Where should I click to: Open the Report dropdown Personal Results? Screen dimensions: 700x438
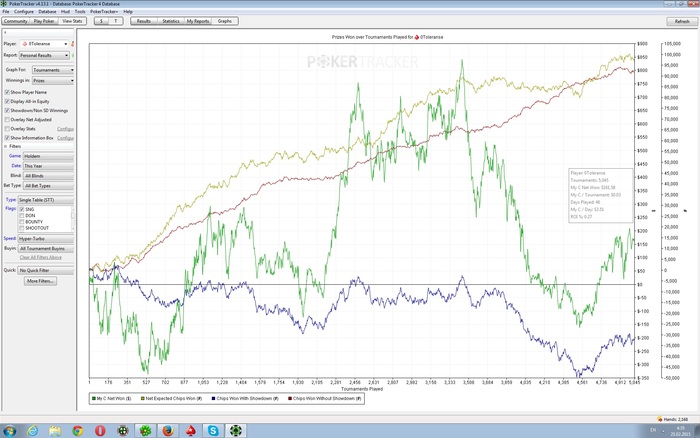(44, 55)
